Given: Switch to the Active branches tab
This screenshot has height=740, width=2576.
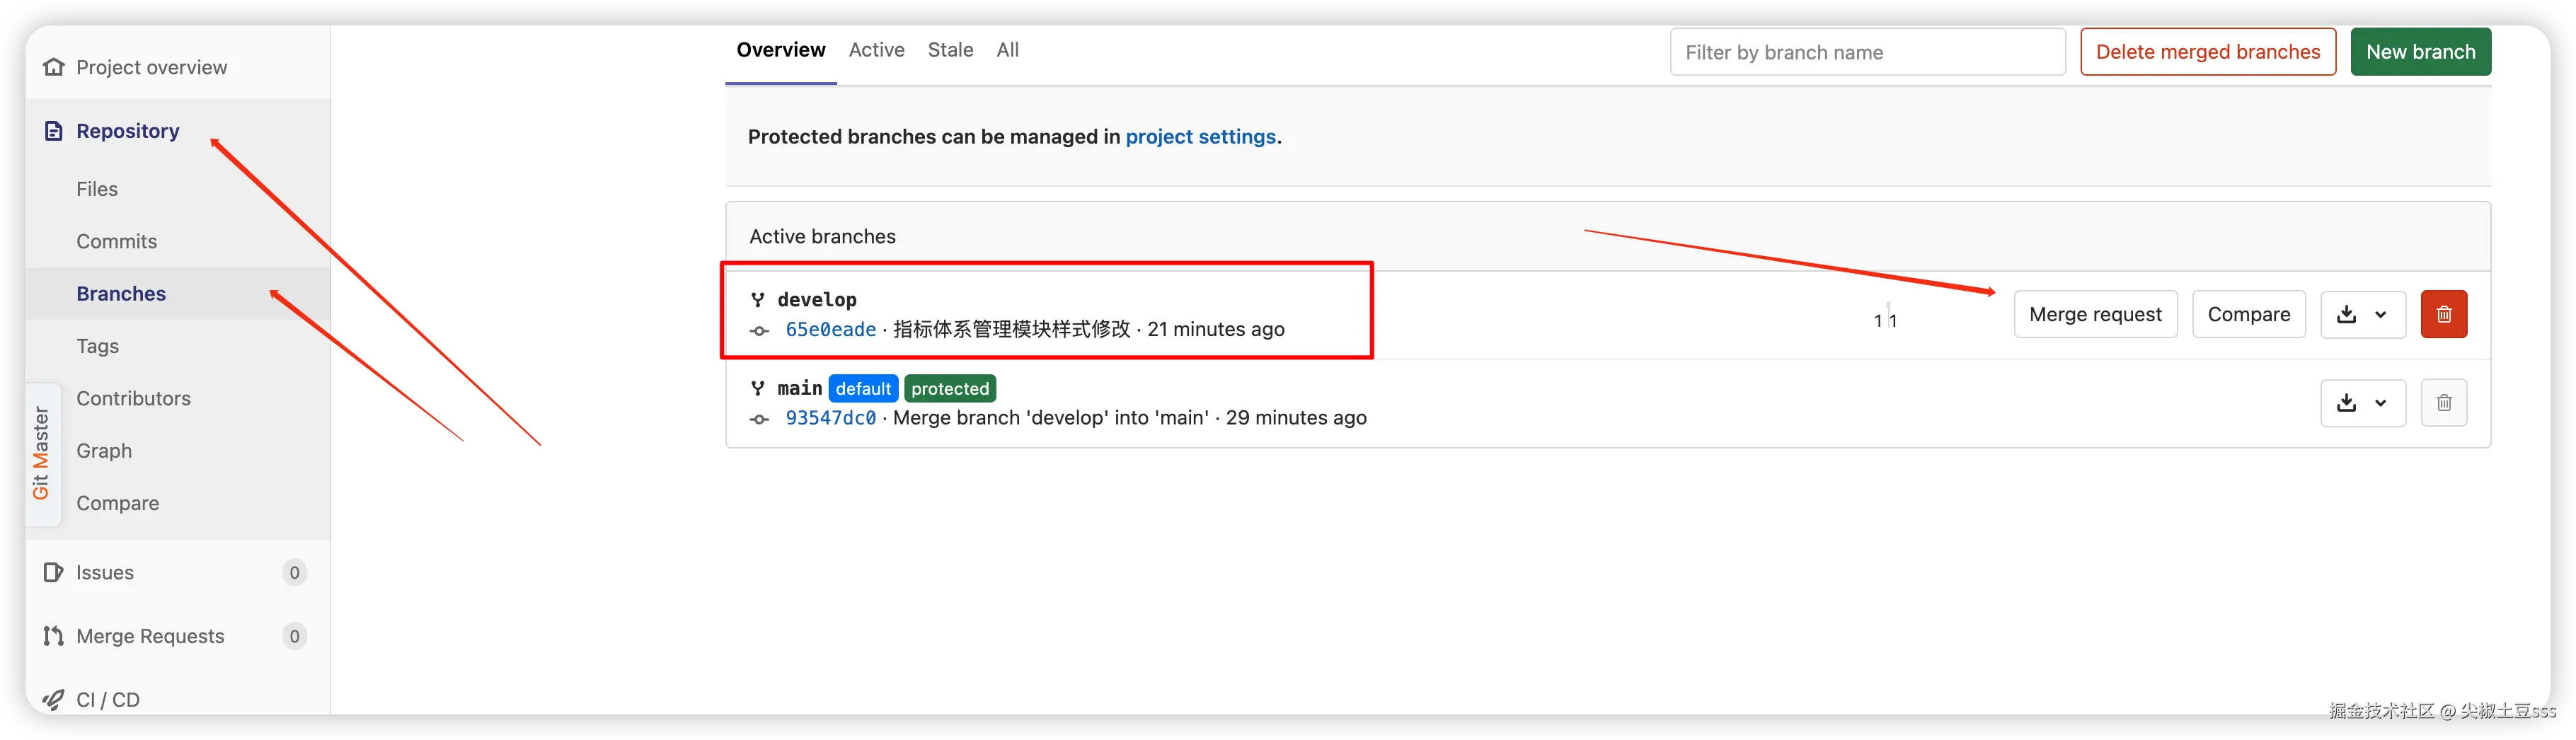Looking at the screenshot, I should pyautogui.click(x=876, y=50).
